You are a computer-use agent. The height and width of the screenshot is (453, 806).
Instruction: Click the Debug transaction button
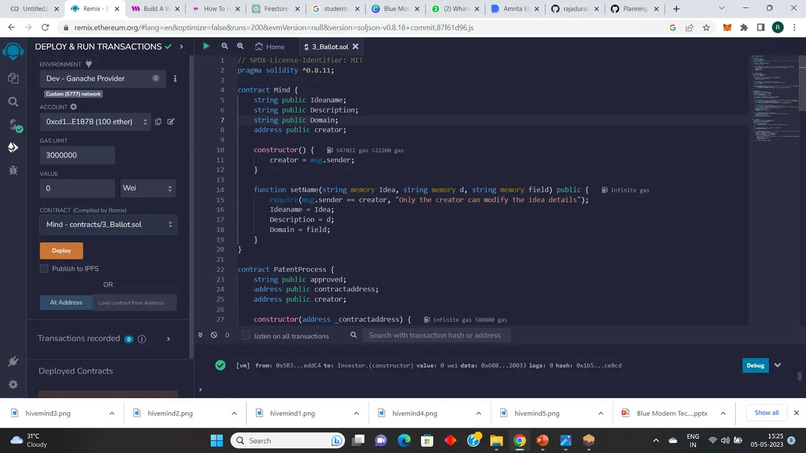point(755,366)
